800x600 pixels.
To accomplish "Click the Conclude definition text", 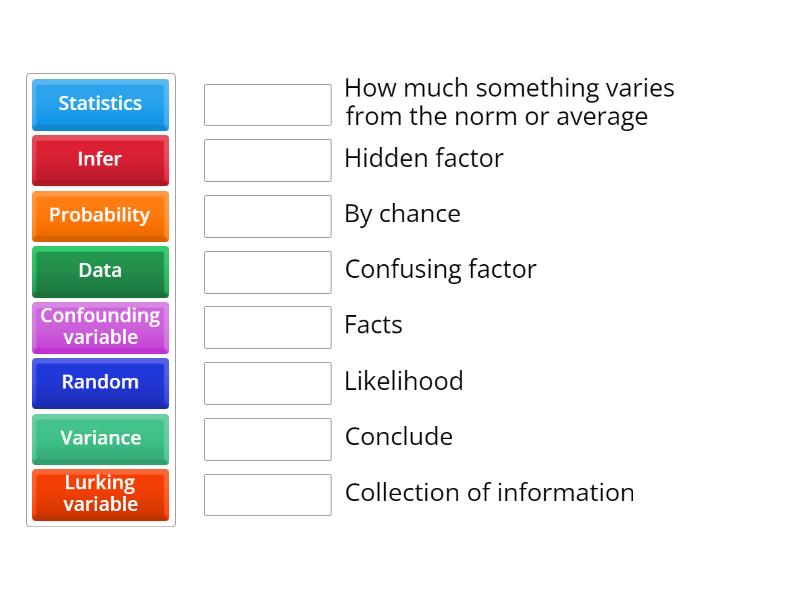I will click(398, 437).
